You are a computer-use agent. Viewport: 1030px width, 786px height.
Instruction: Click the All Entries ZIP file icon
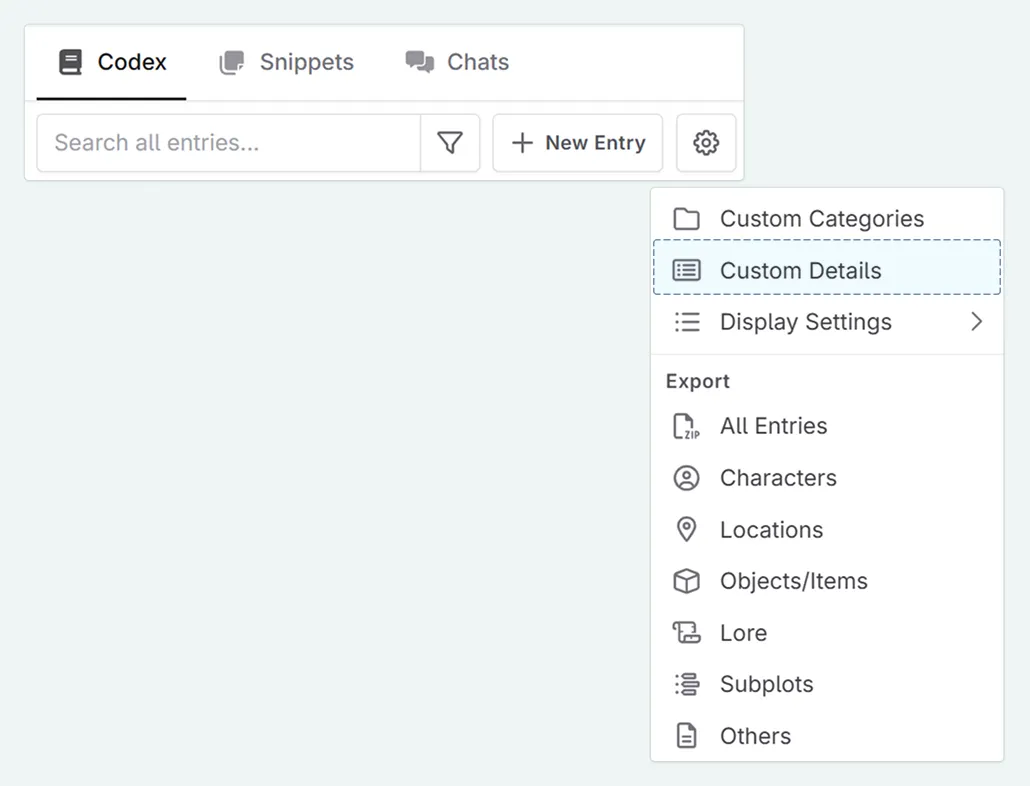[686, 427]
